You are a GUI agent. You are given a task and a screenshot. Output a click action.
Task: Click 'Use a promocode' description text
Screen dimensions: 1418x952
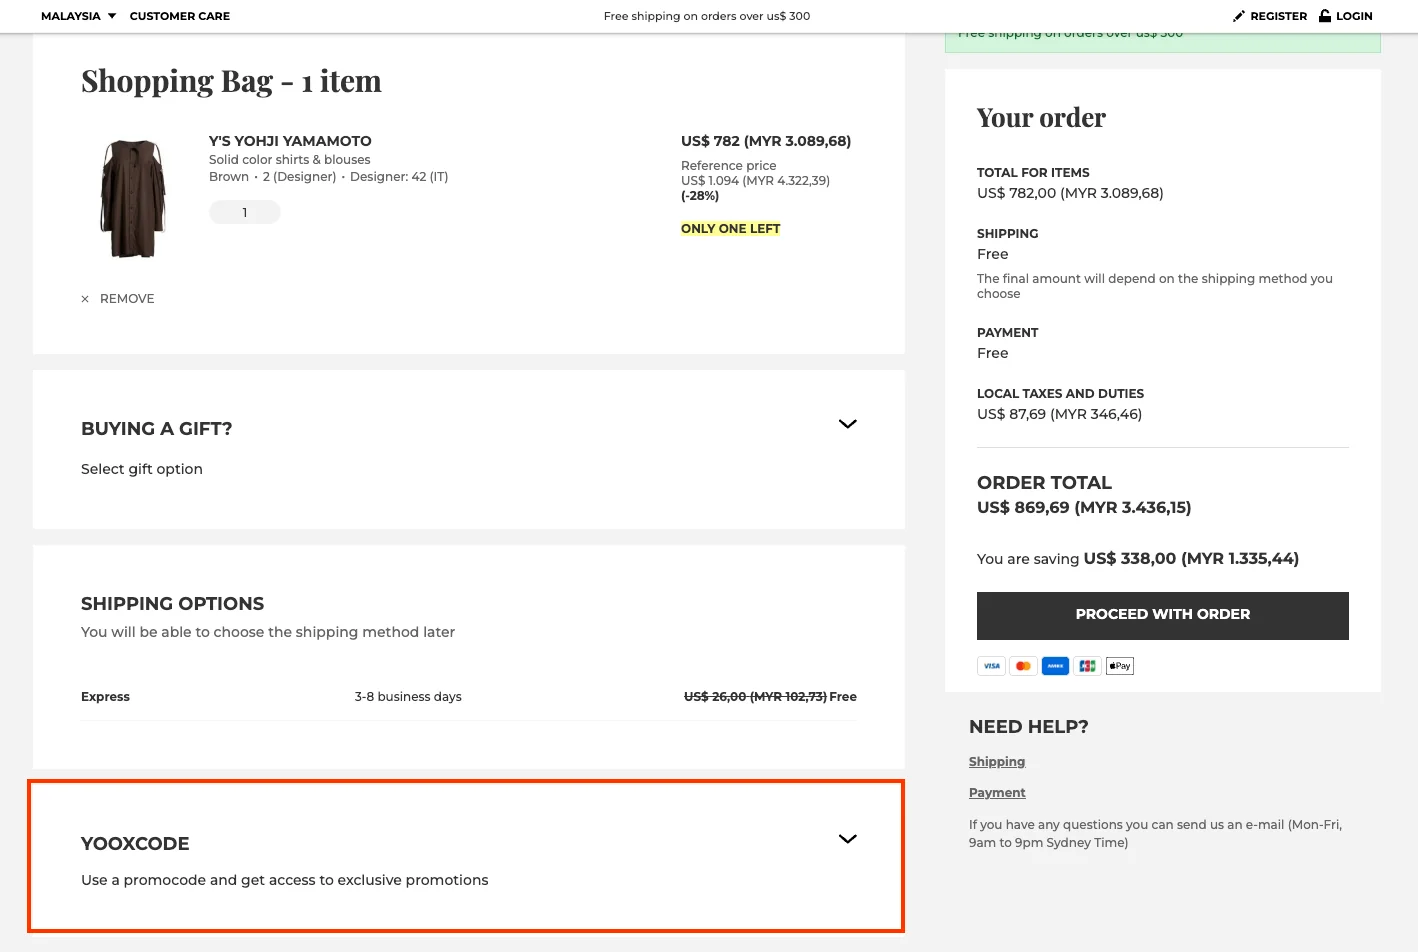click(285, 880)
